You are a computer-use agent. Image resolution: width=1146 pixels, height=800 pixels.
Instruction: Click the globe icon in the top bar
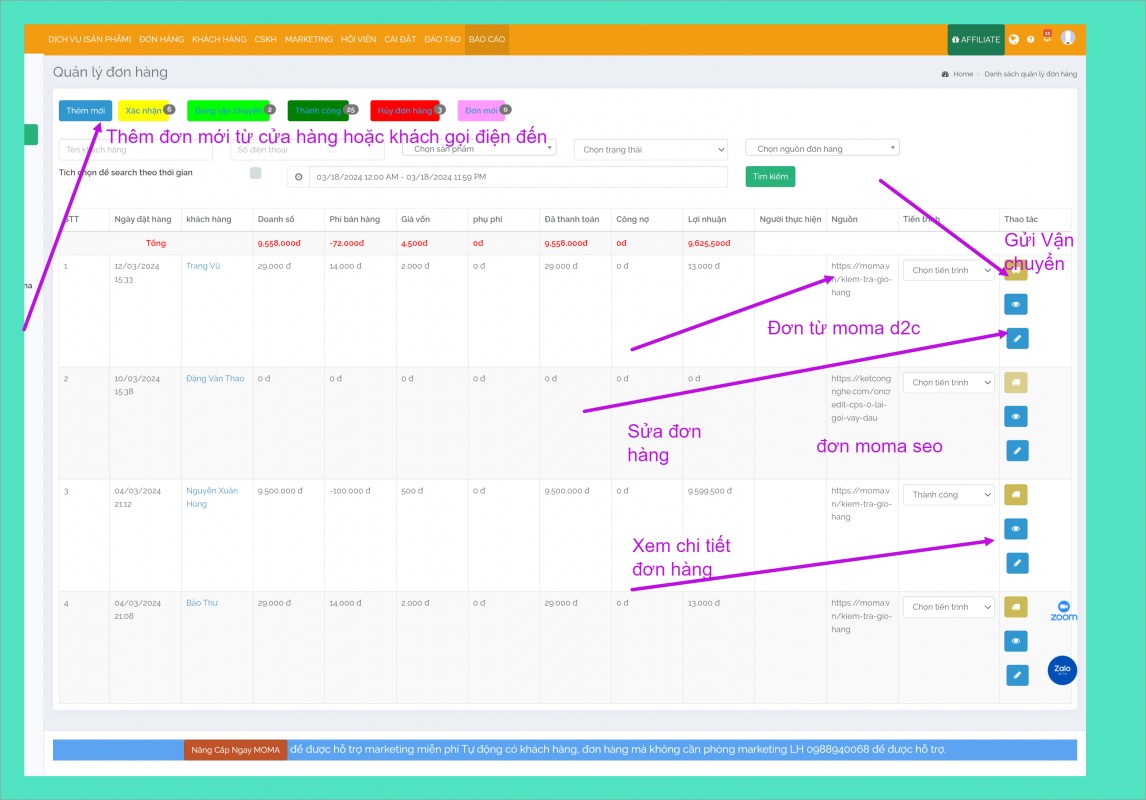1014,40
